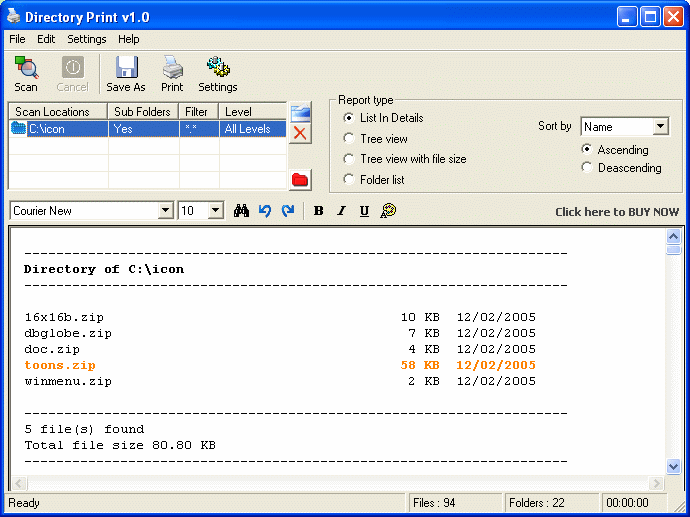Click the *.* filter cell
Viewport: 690px width, 517px height.
pos(199,128)
